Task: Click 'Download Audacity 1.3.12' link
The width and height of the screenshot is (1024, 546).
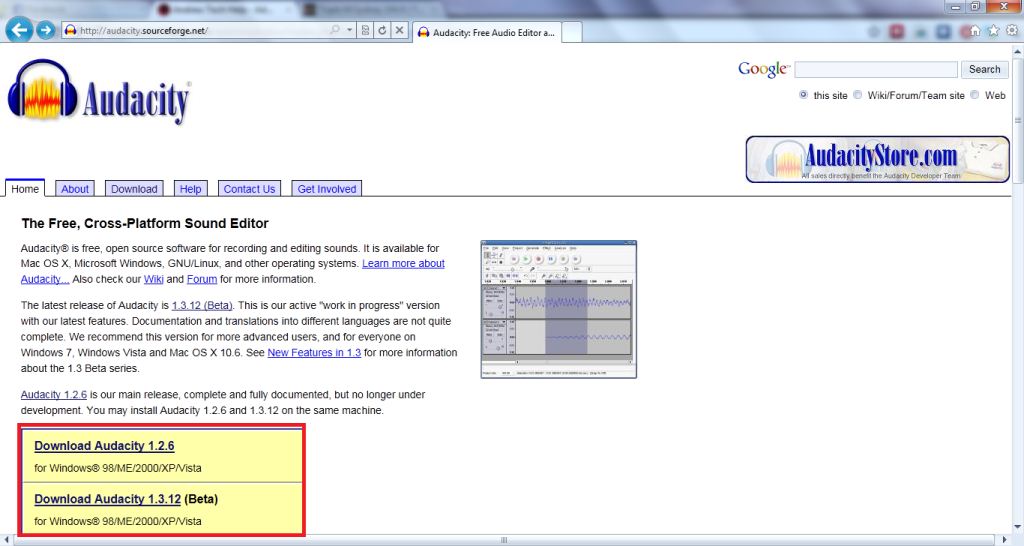Action: click(x=107, y=499)
